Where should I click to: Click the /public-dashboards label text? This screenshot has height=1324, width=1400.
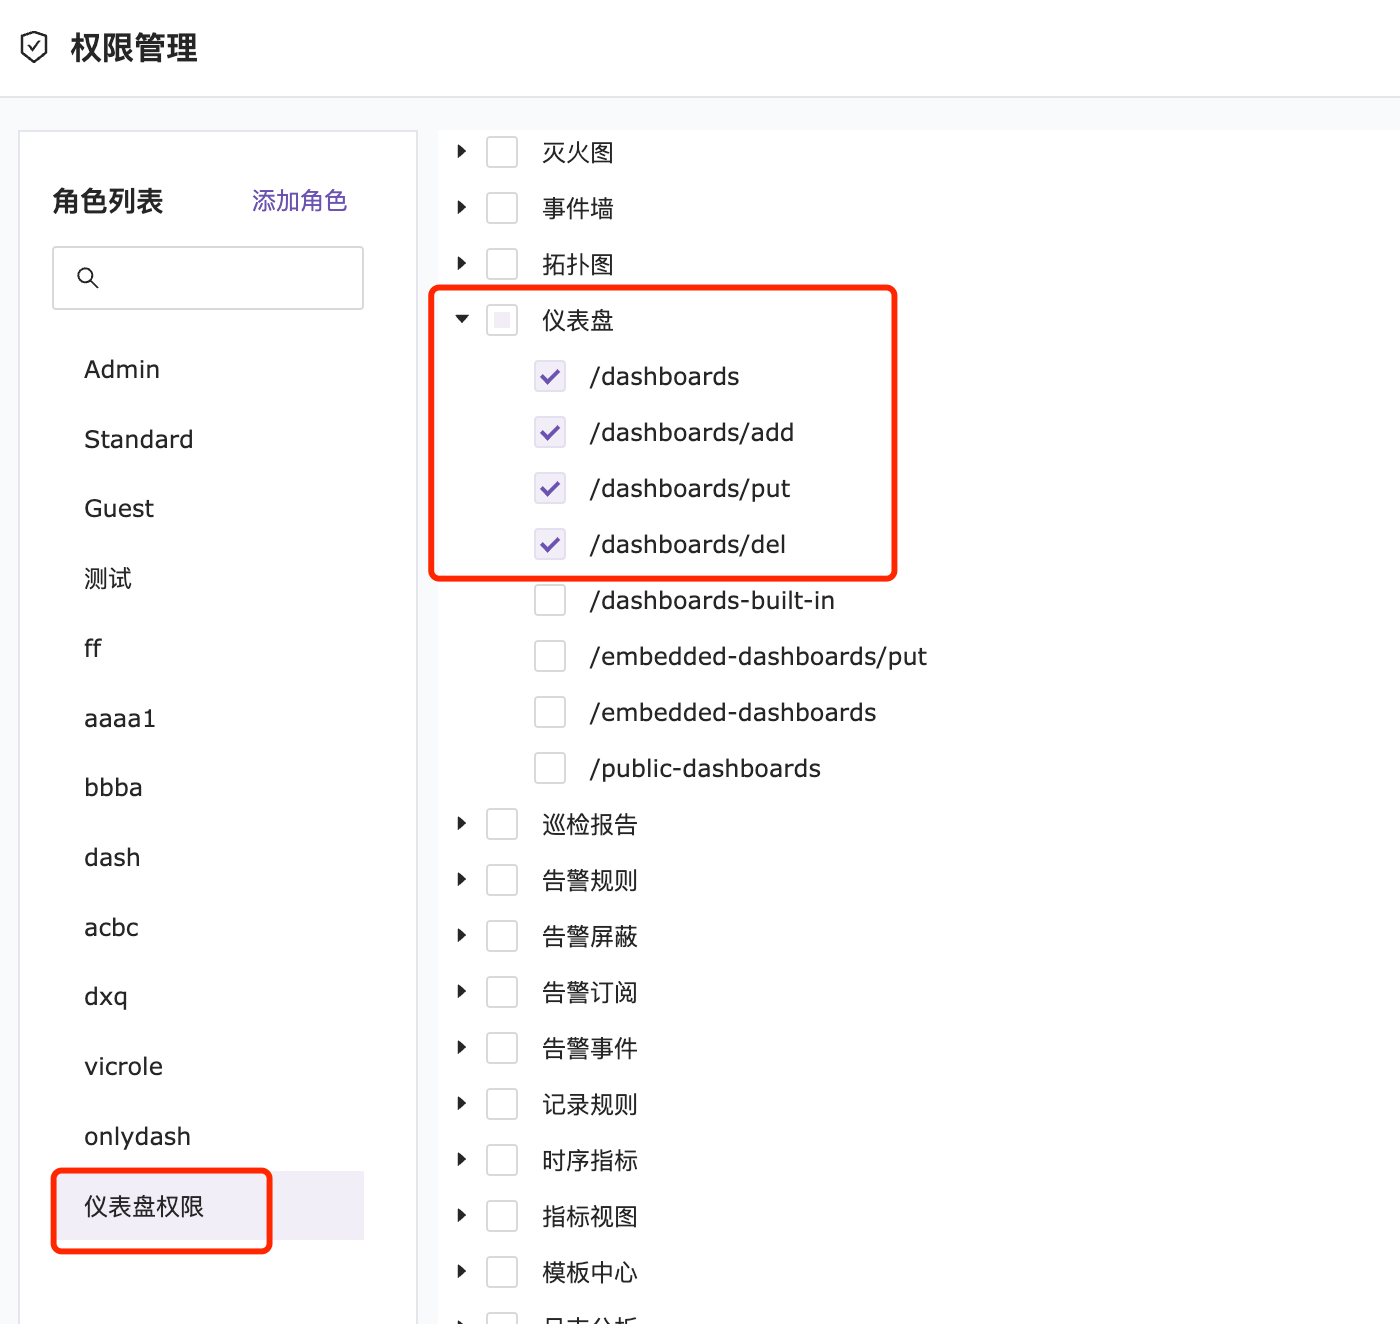pos(705,768)
